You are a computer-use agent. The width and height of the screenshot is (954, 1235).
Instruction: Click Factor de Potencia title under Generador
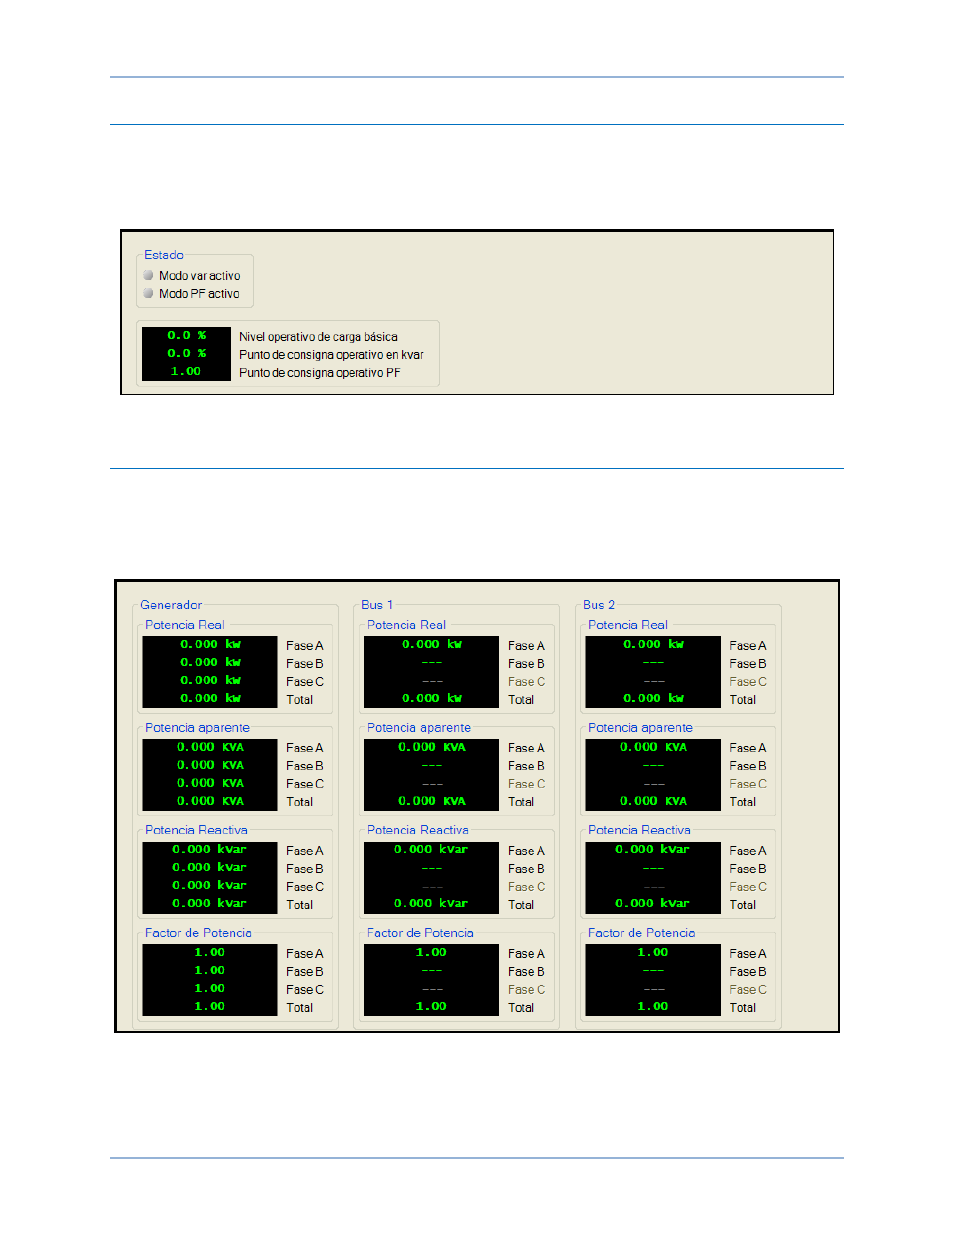click(x=198, y=933)
